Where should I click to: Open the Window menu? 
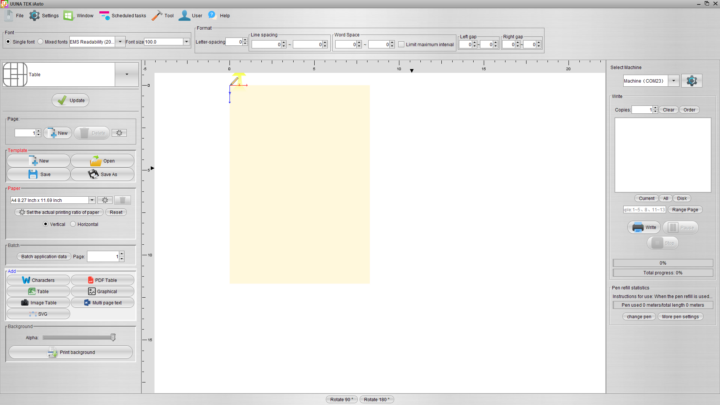point(79,16)
